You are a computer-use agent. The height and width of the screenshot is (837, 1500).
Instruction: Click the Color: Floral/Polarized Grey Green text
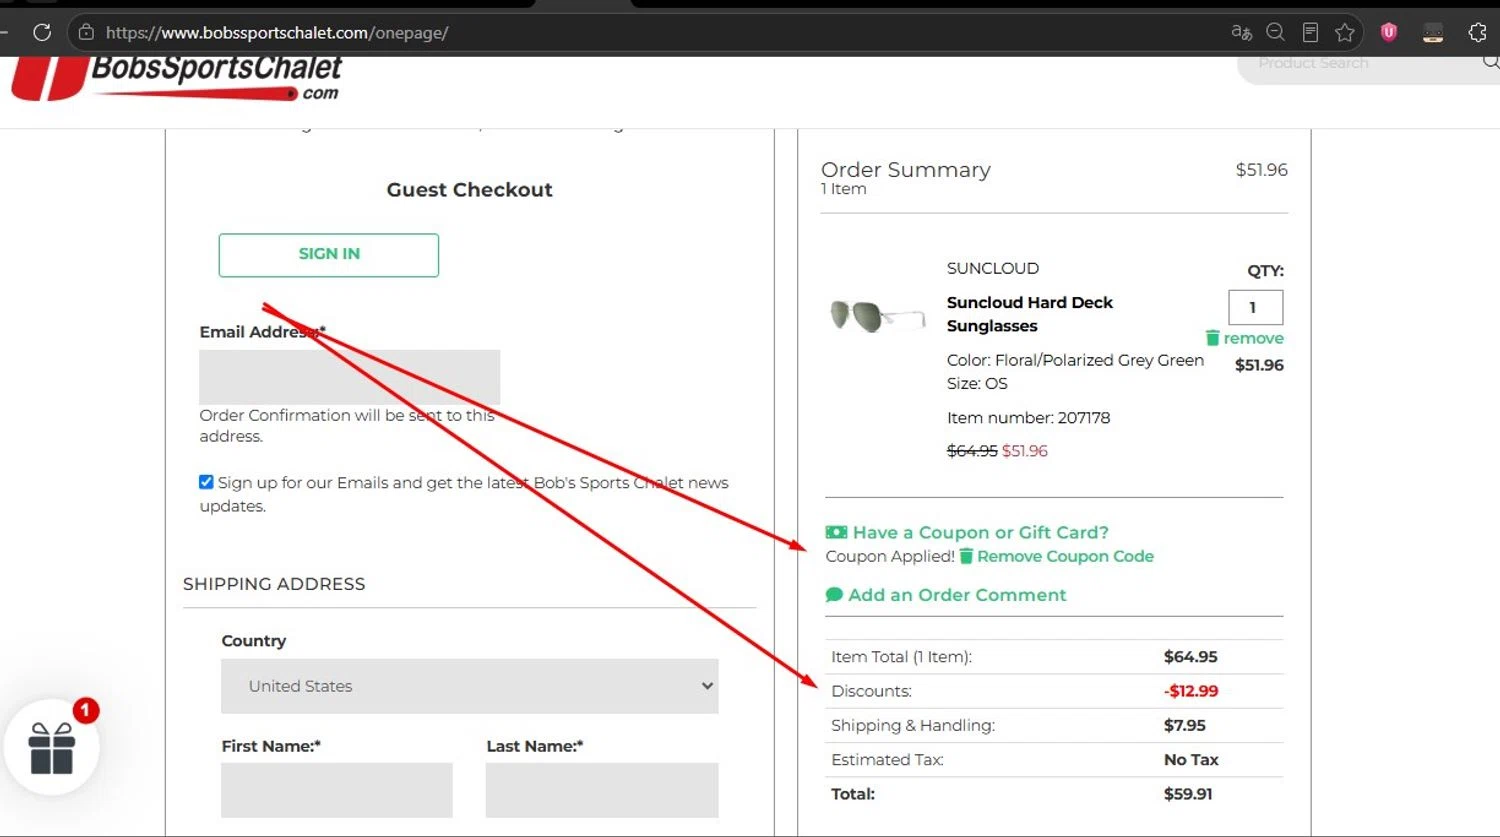[x=1075, y=360]
